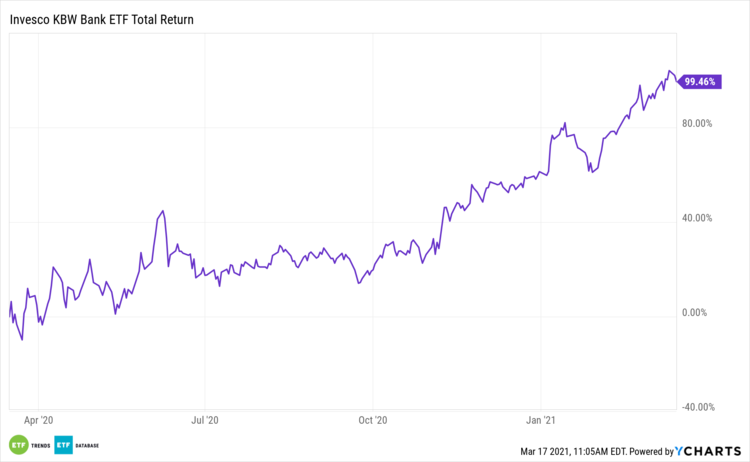Click the Jan '21 date label
Image resolution: width=750 pixels, height=462 pixels.
pyautogui.click(x=540, y=422)
